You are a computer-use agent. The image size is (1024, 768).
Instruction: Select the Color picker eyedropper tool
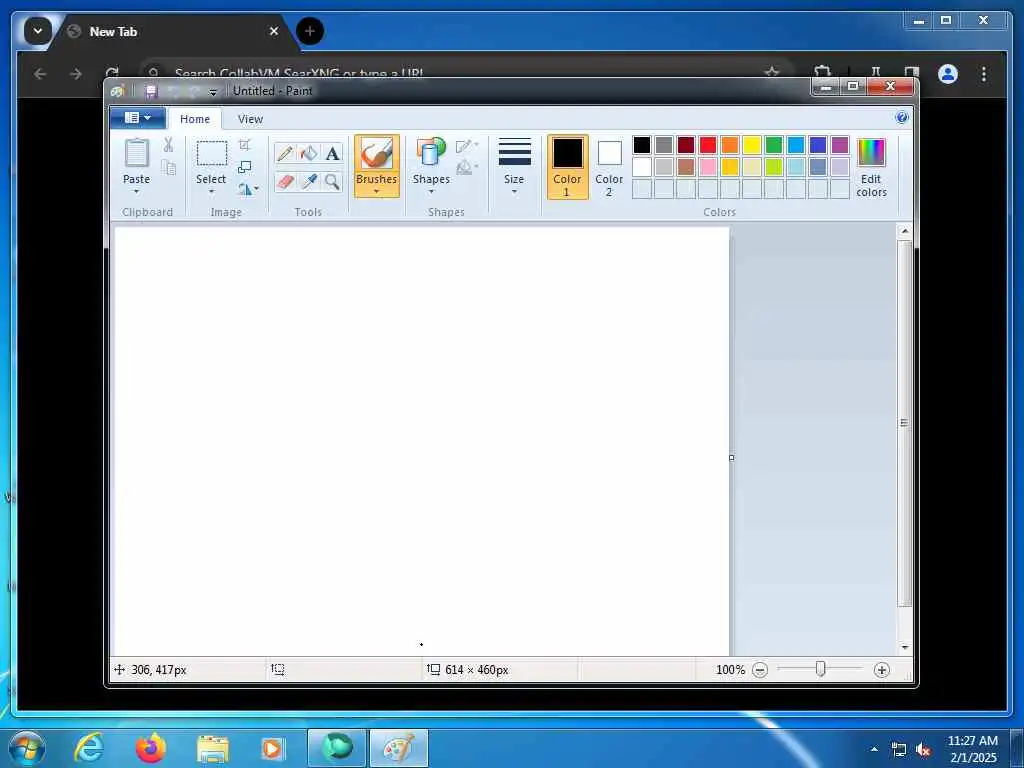pyautogui.click(x=308, y=182)
